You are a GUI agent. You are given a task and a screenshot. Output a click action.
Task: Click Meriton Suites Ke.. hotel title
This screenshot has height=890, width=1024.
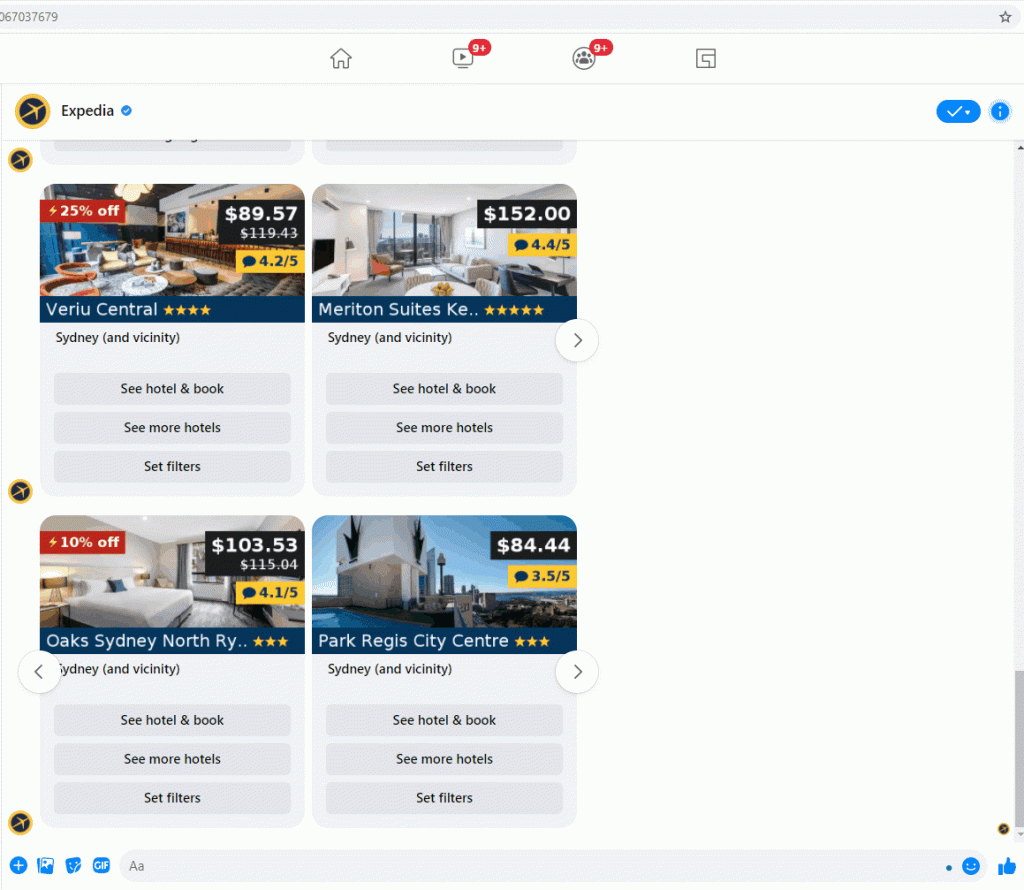point(398,310)
